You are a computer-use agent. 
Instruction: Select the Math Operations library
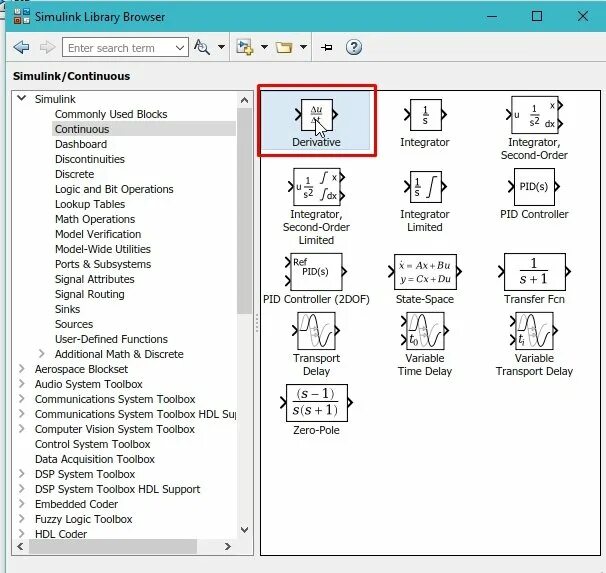pos(95,219)
